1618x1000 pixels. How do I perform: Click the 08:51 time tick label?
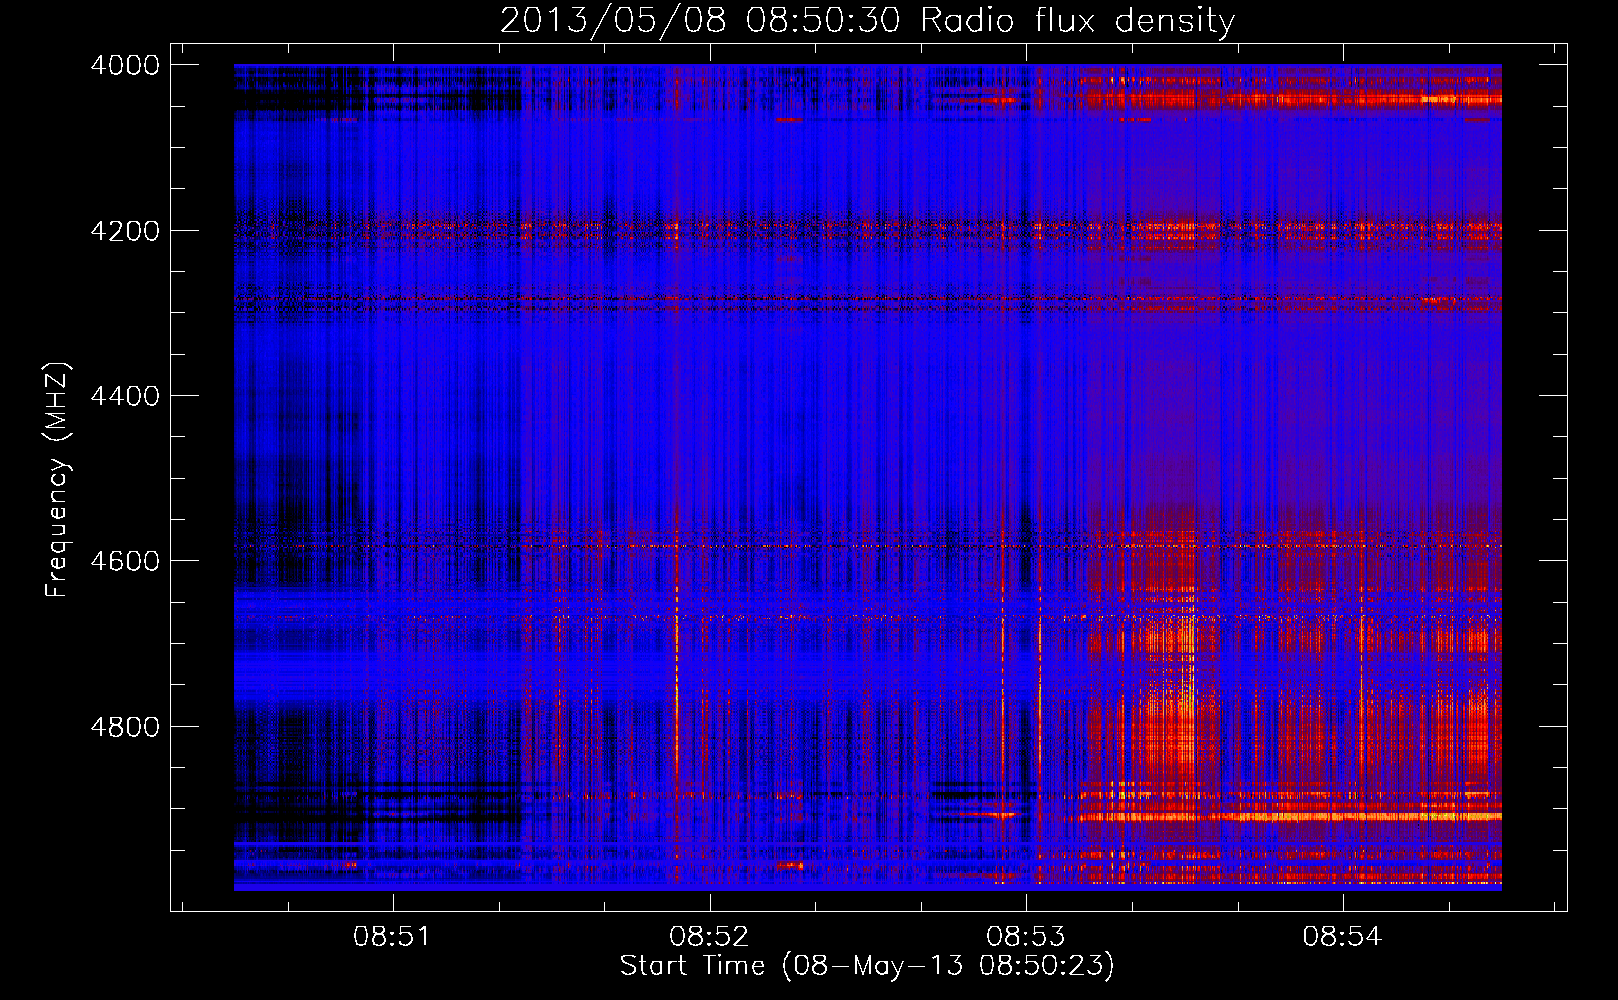392,937
